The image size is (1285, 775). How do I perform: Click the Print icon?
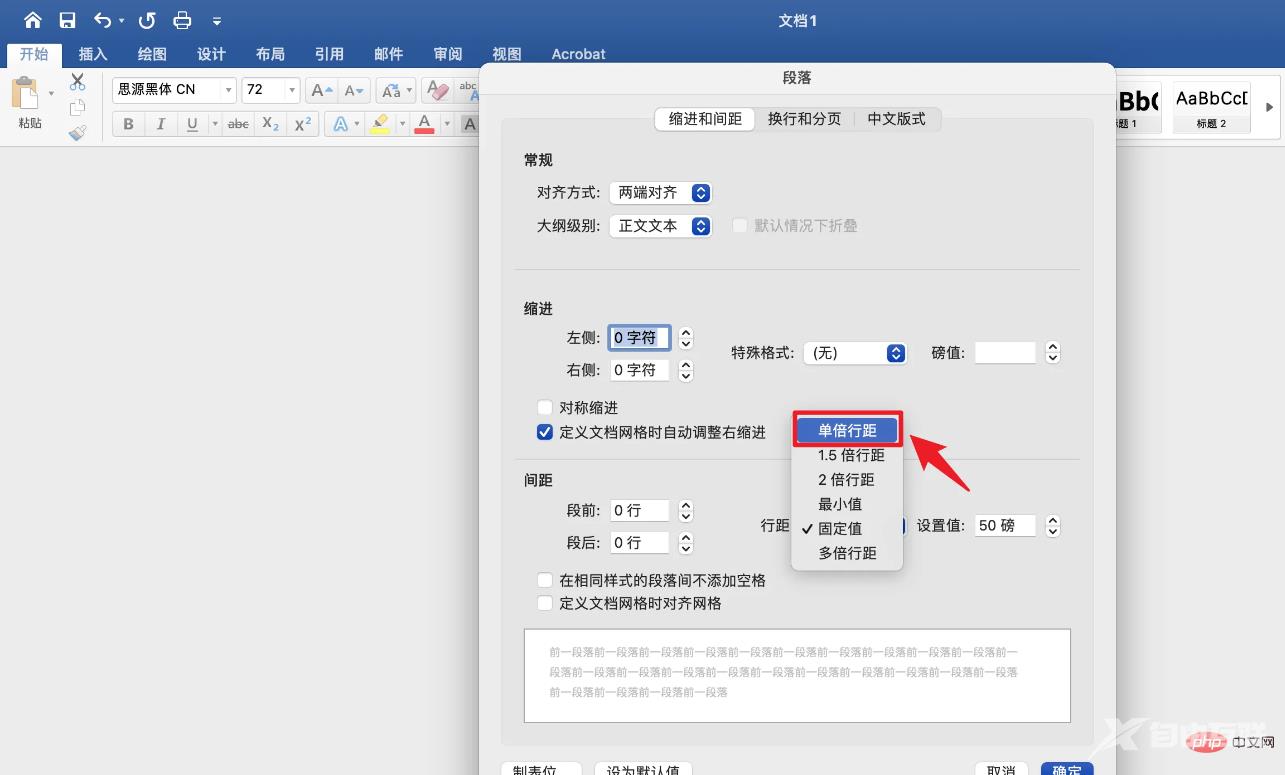[182, 20]
